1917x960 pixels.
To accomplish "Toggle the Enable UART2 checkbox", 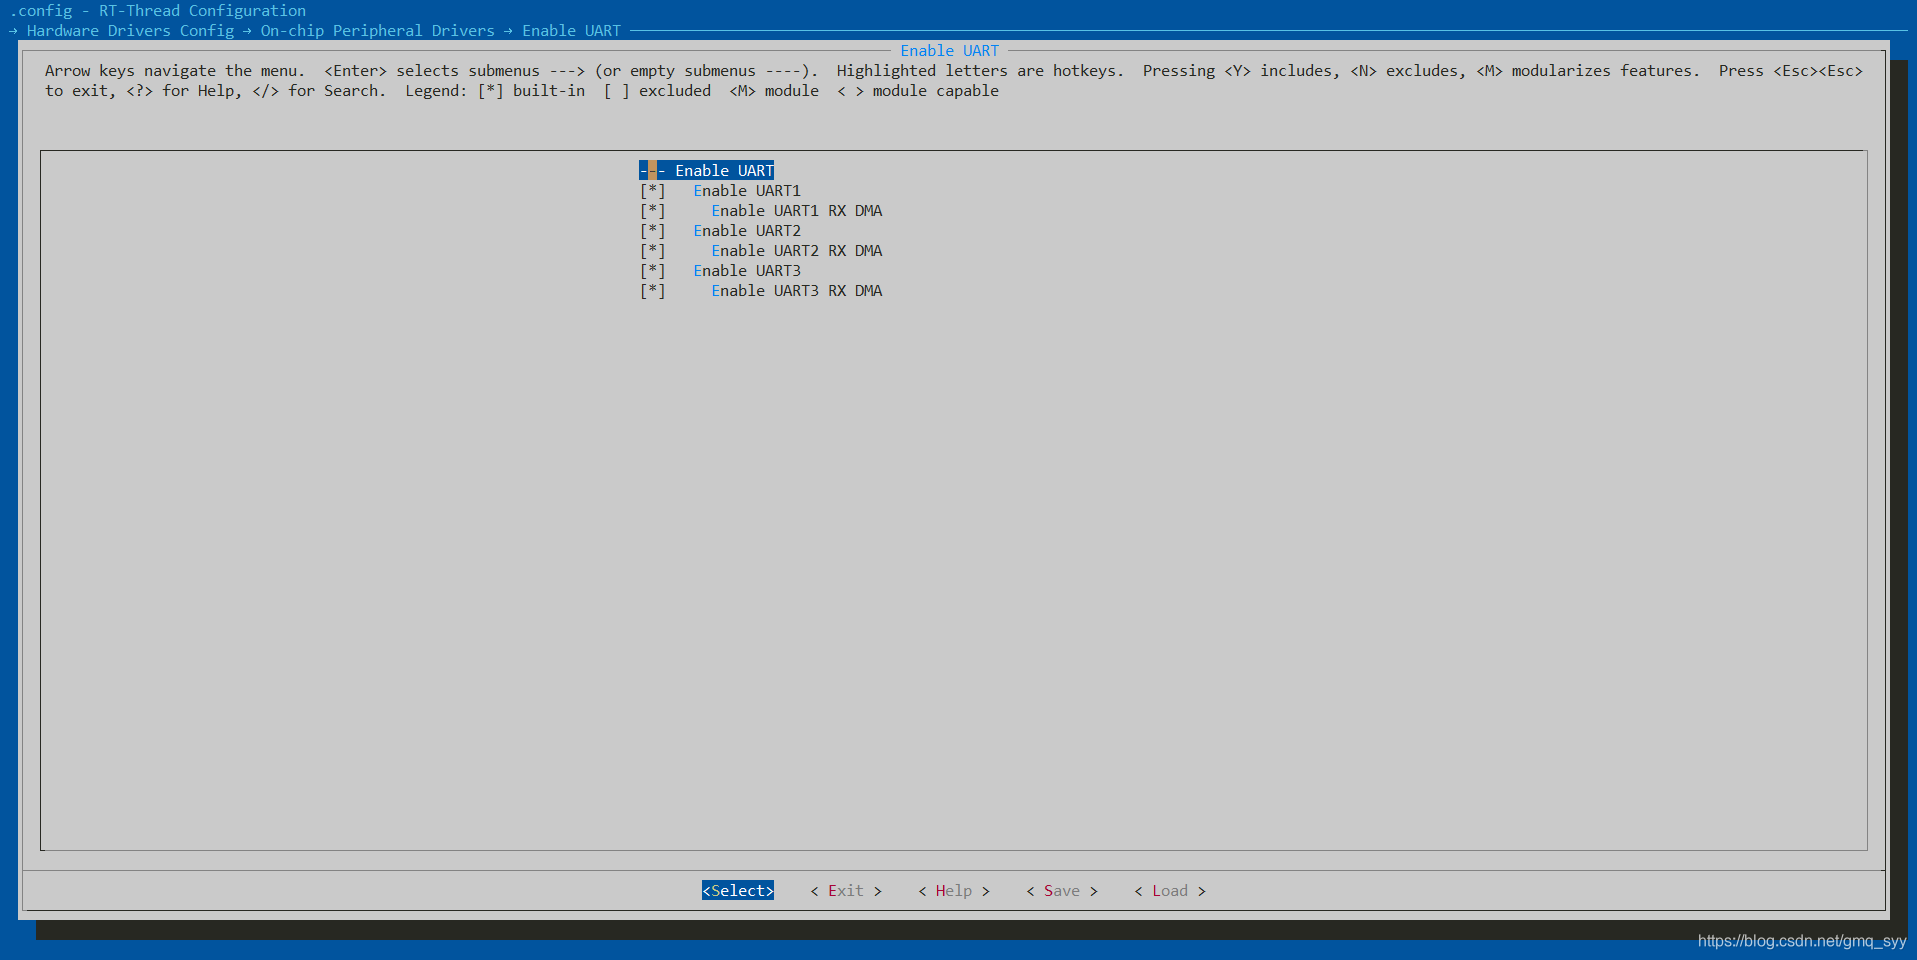I will [652, 230].
